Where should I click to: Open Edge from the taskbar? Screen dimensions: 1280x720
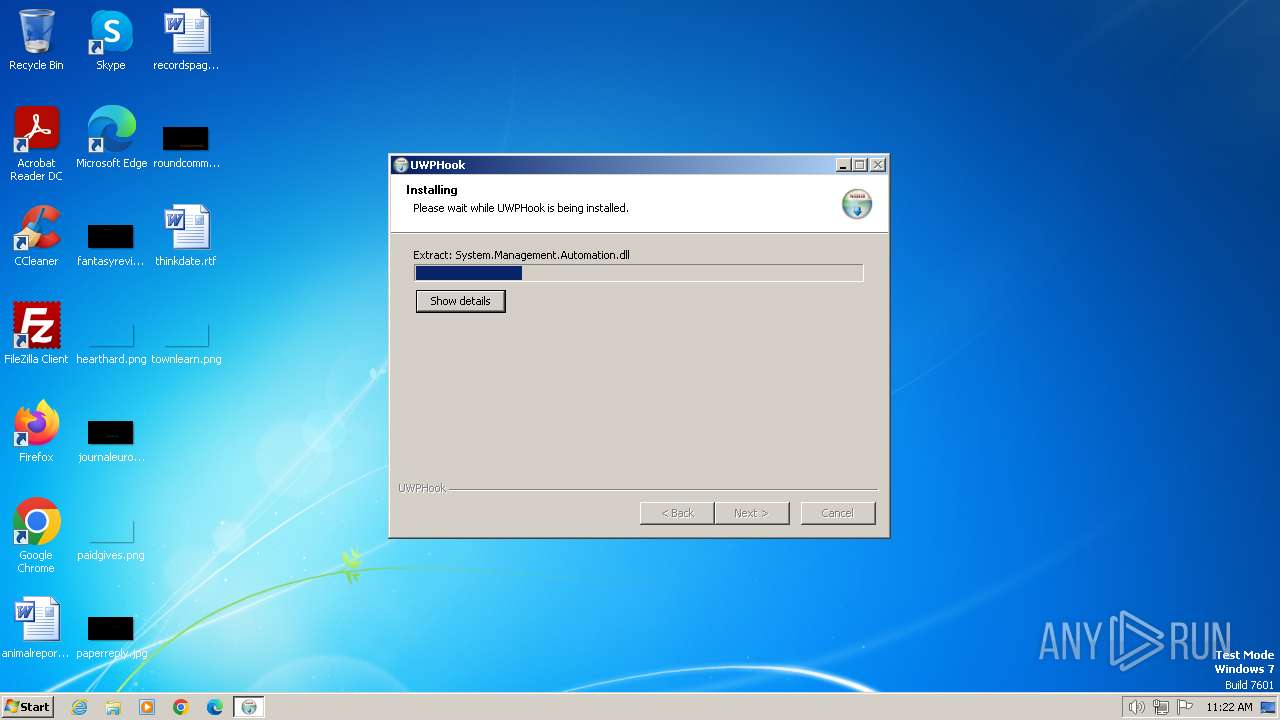[215, 707]
